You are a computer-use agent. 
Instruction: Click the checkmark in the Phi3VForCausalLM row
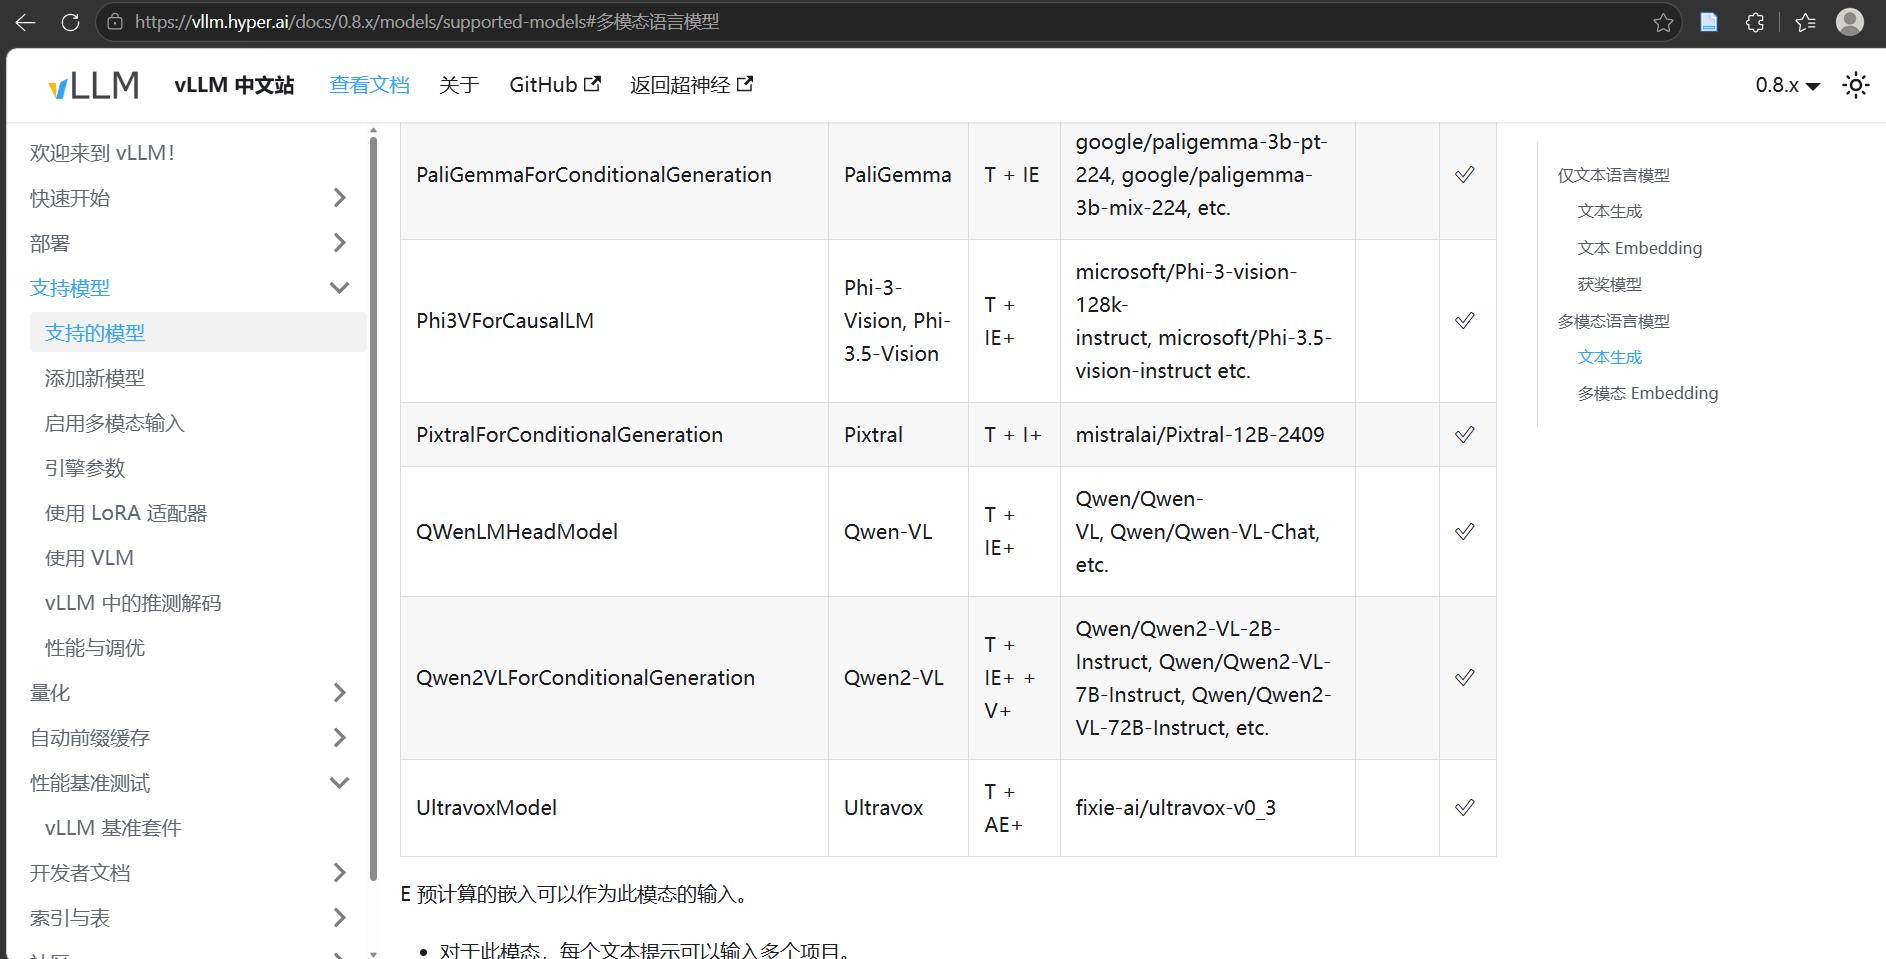click(x=1465, y=321)
